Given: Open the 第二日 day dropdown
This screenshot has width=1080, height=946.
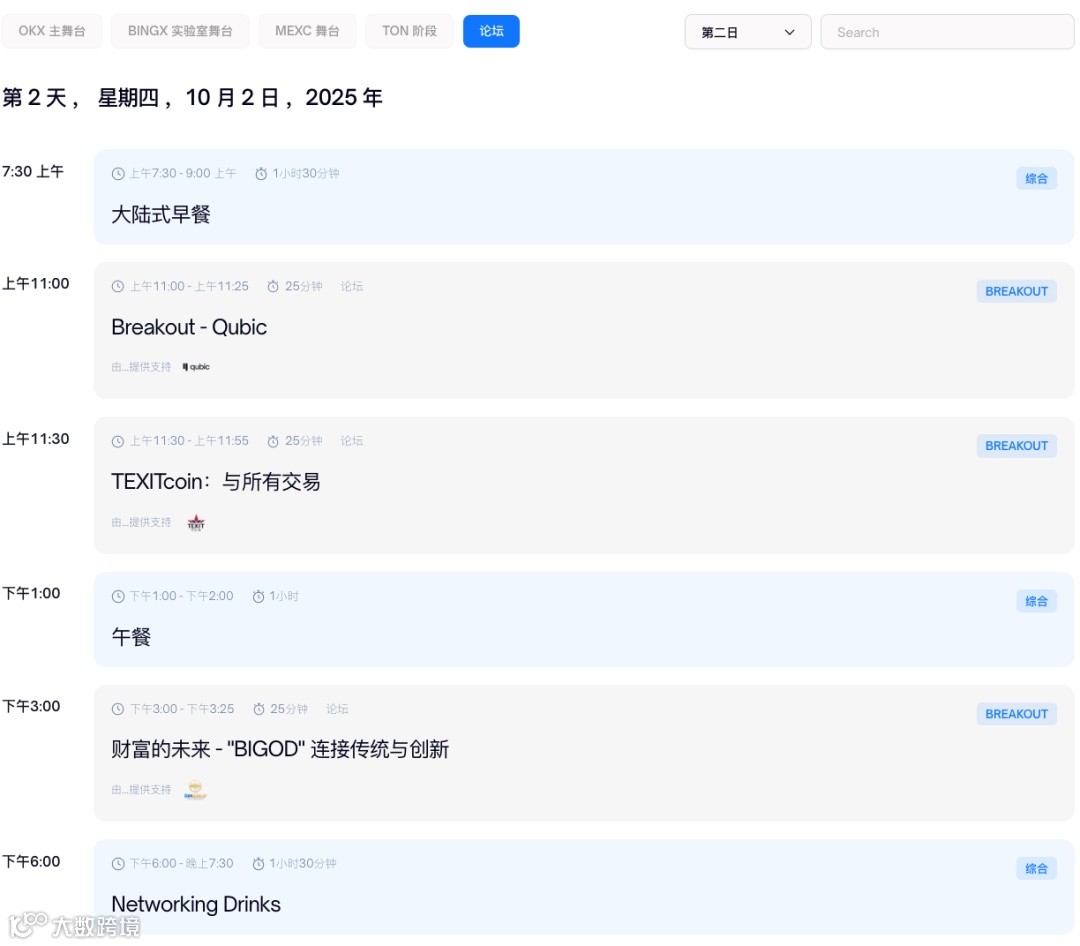Looking at the screenshot, I should tap(748, 32).
